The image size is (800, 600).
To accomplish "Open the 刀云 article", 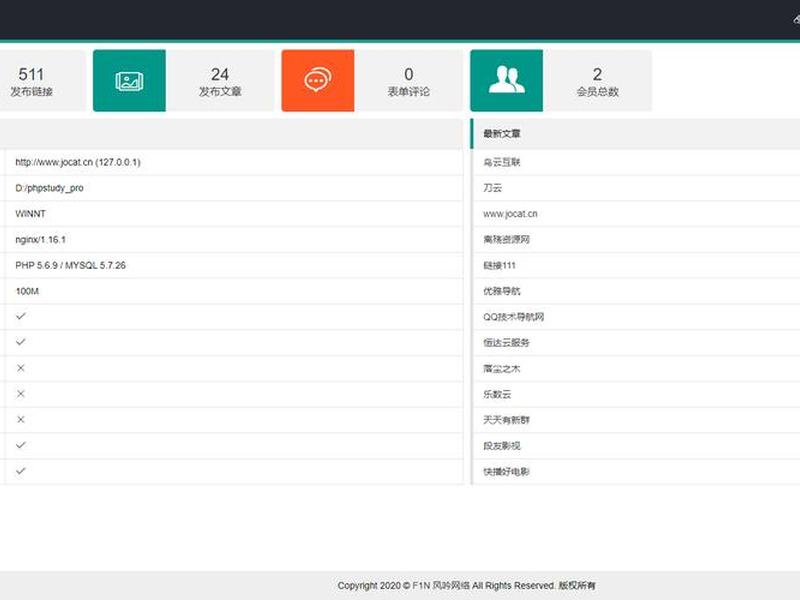I will [493, 188].
